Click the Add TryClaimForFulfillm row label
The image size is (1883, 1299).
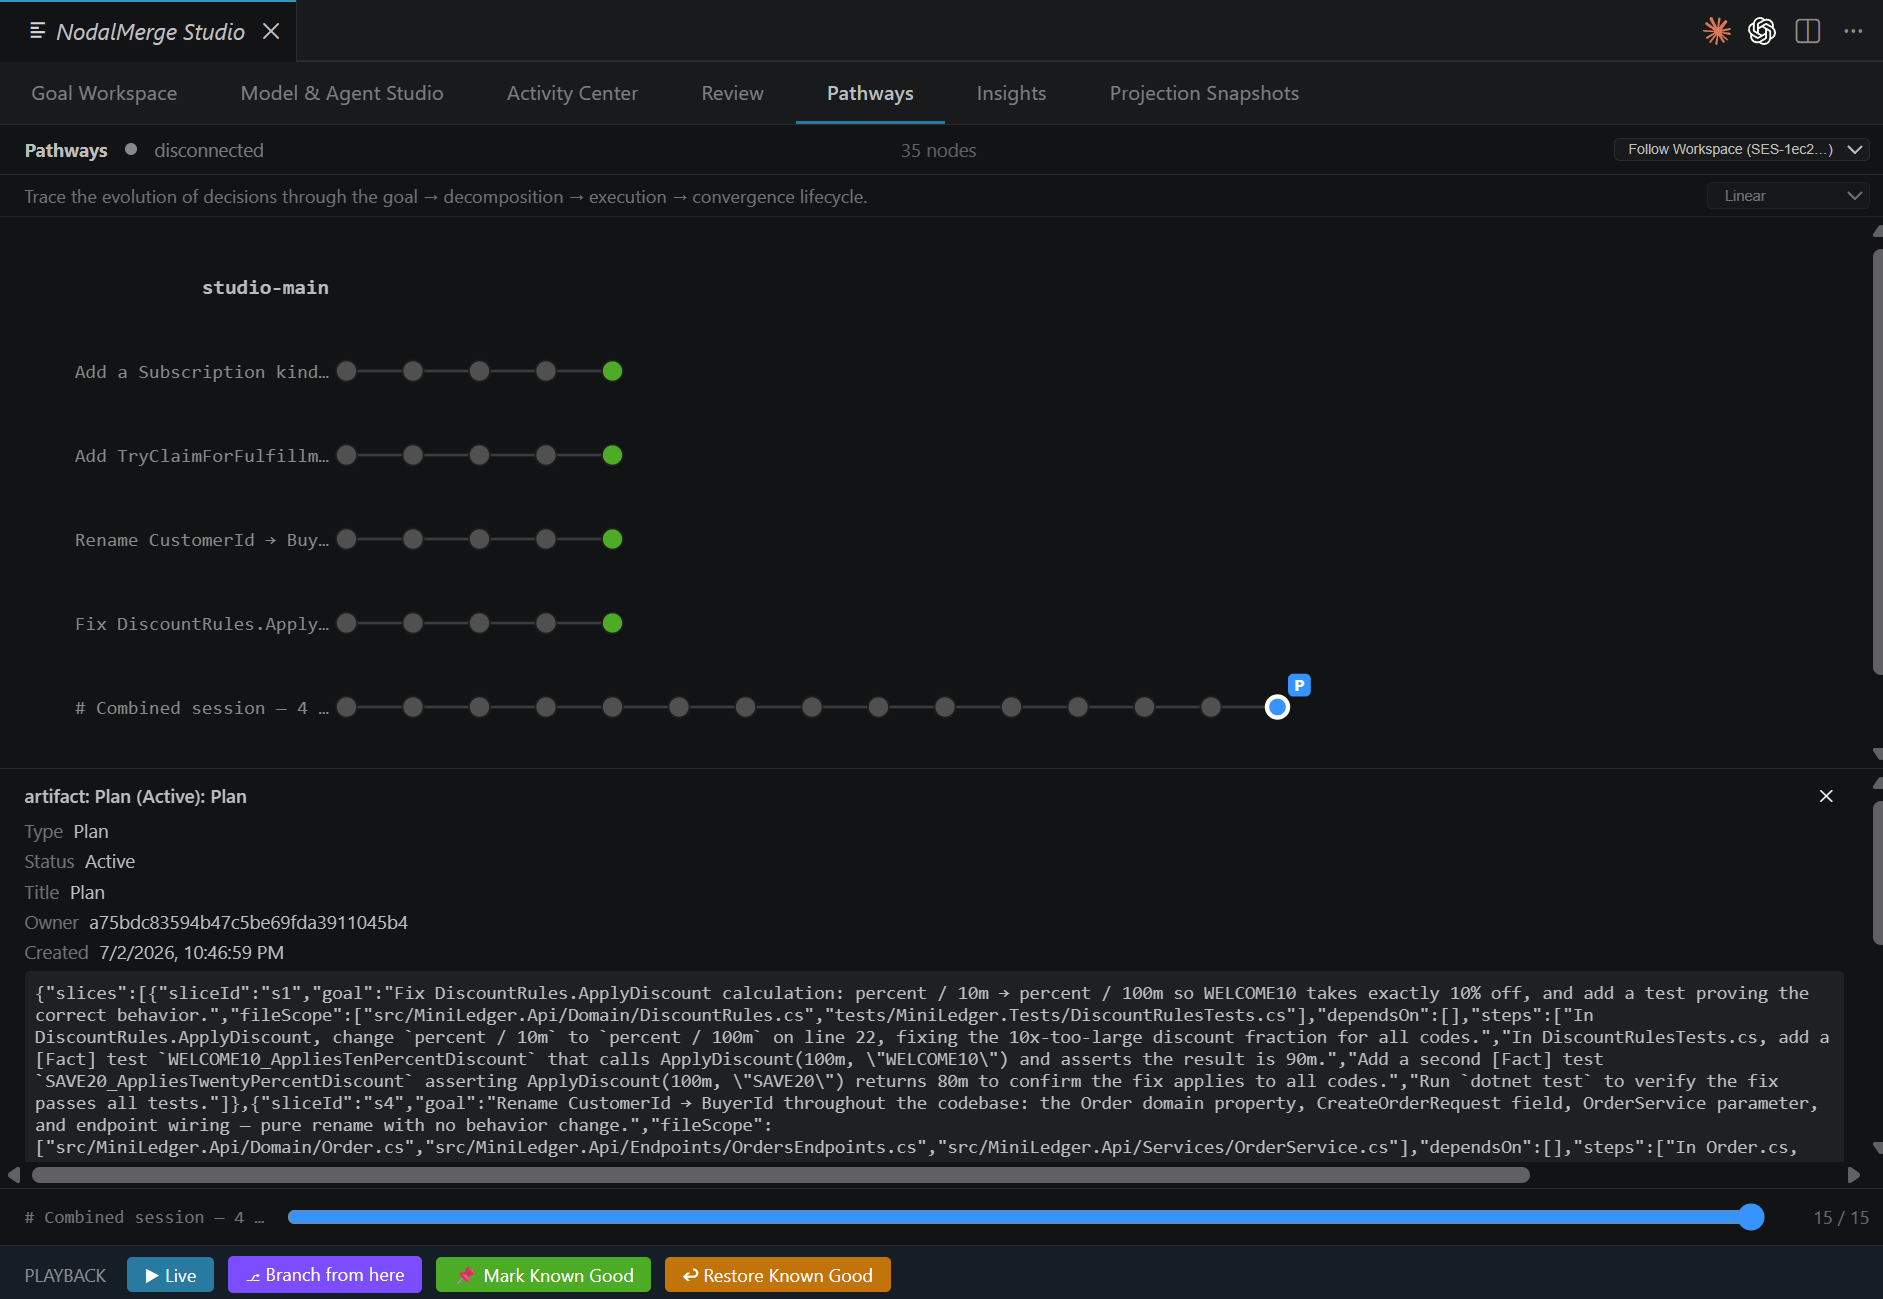click(202, 456)
